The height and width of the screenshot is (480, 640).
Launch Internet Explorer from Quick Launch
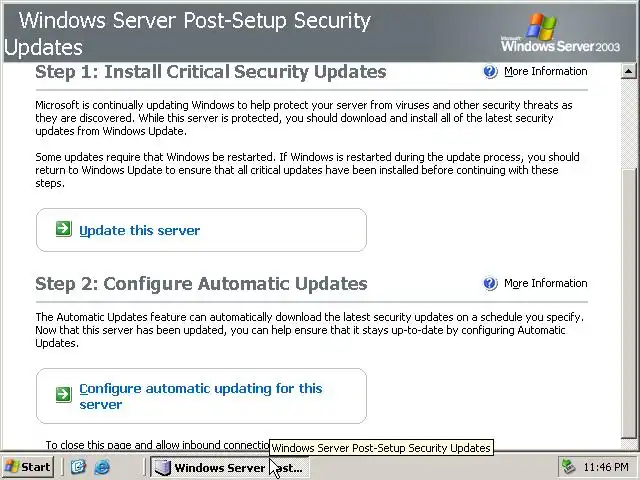pos(101,467)
